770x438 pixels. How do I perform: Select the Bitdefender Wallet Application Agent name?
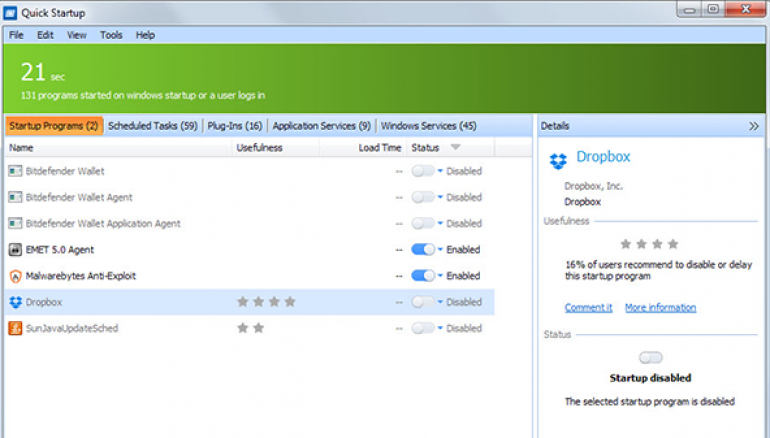tap(103, 223)
